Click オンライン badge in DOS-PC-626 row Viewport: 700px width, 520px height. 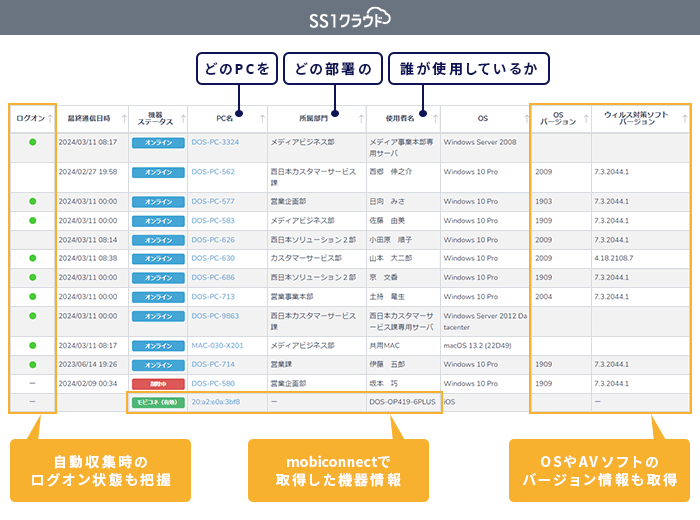click(x=158, y=240)
